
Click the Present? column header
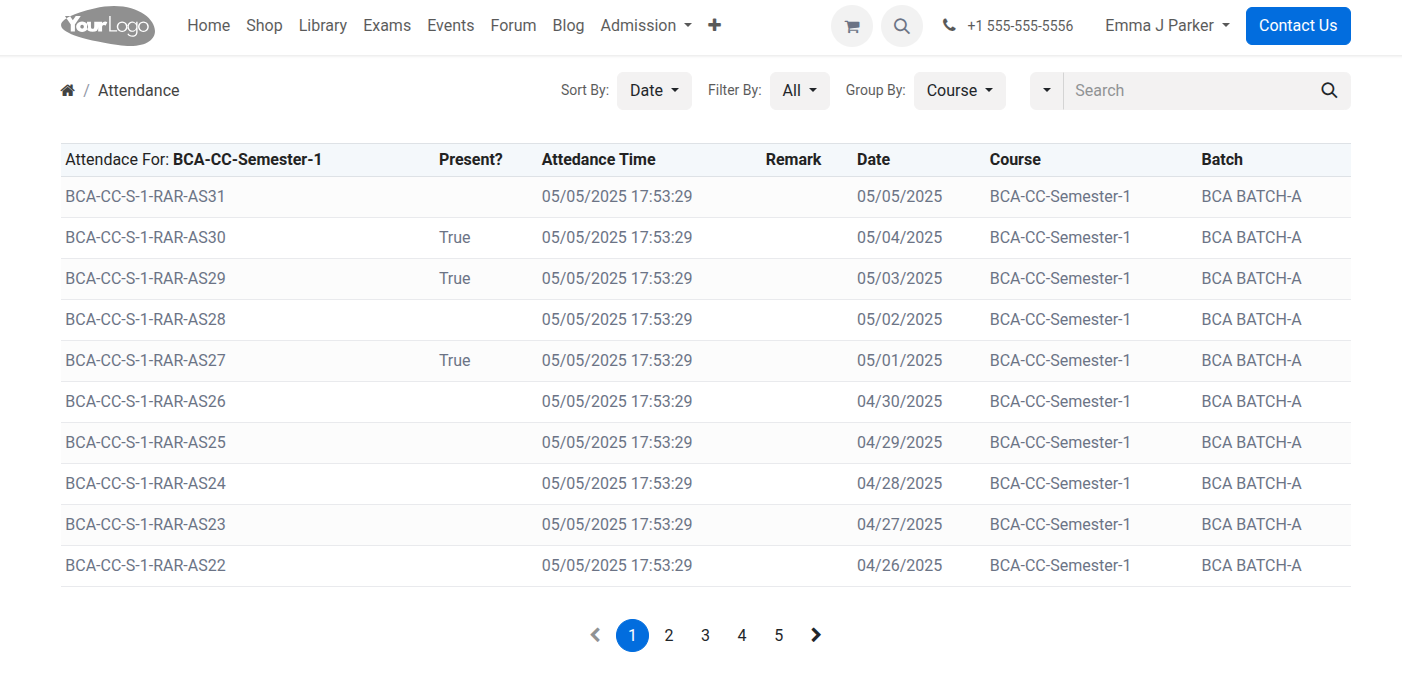point(471,160)
